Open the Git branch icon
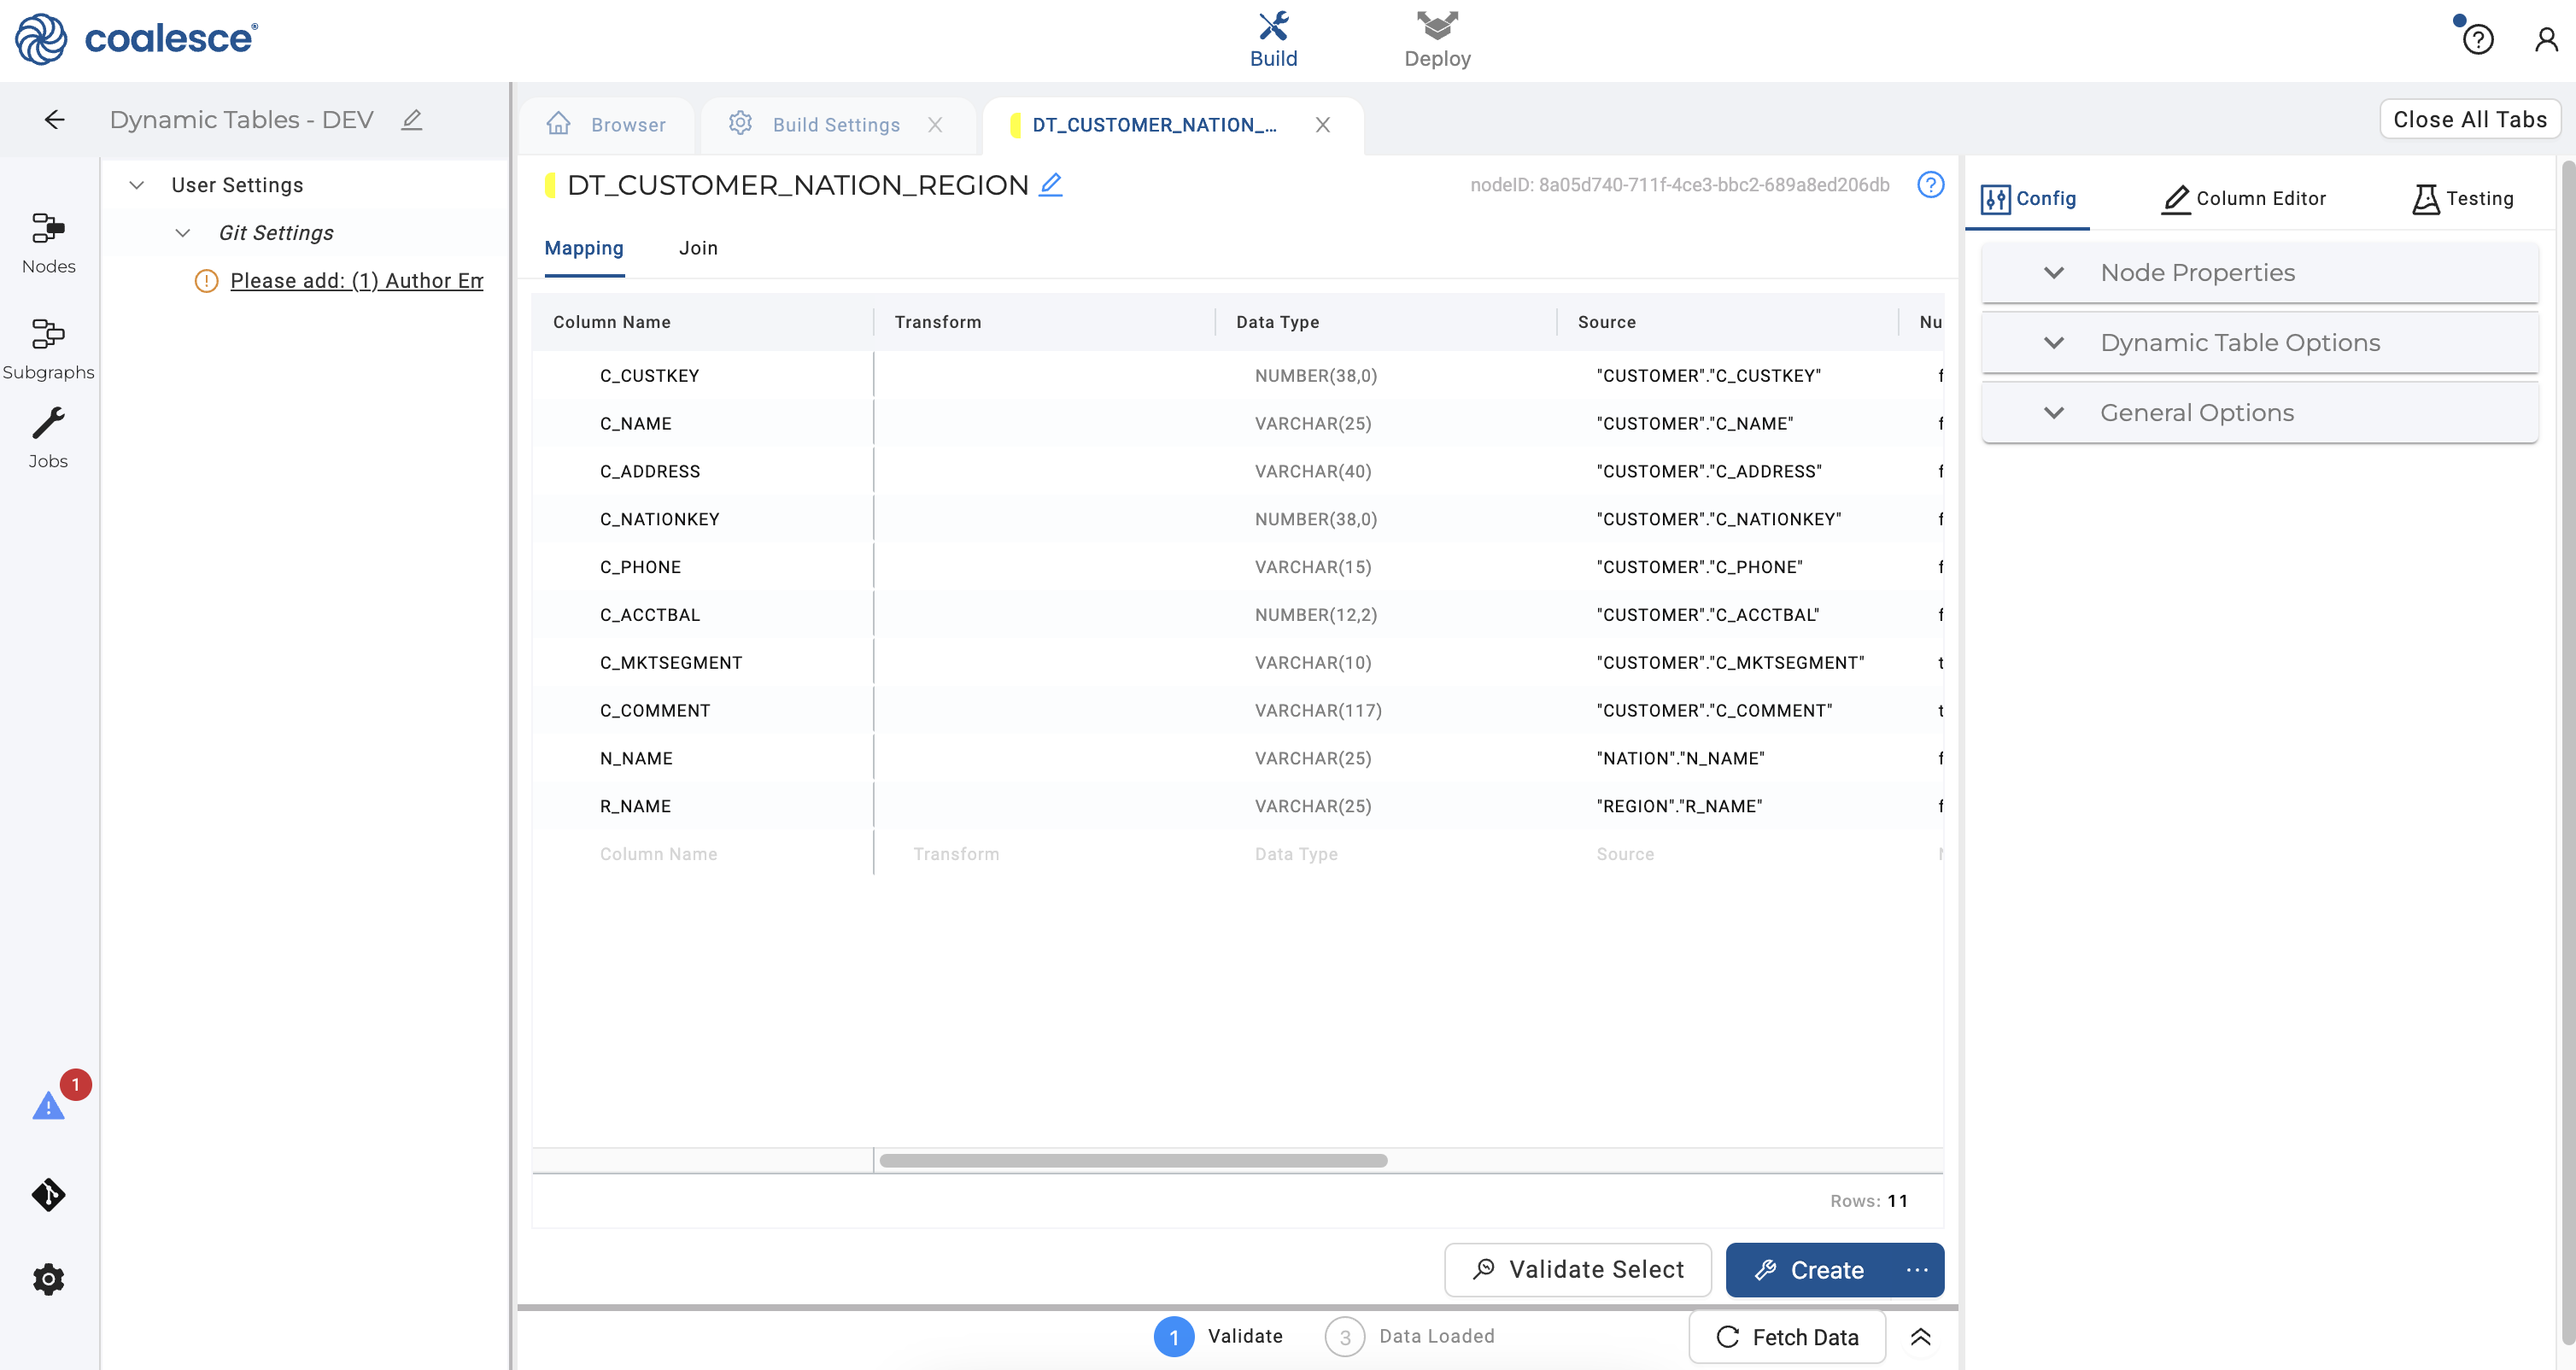The height and width of the screenshot is (1370, 2576). pyautogui.click(x=48, y=1194)
